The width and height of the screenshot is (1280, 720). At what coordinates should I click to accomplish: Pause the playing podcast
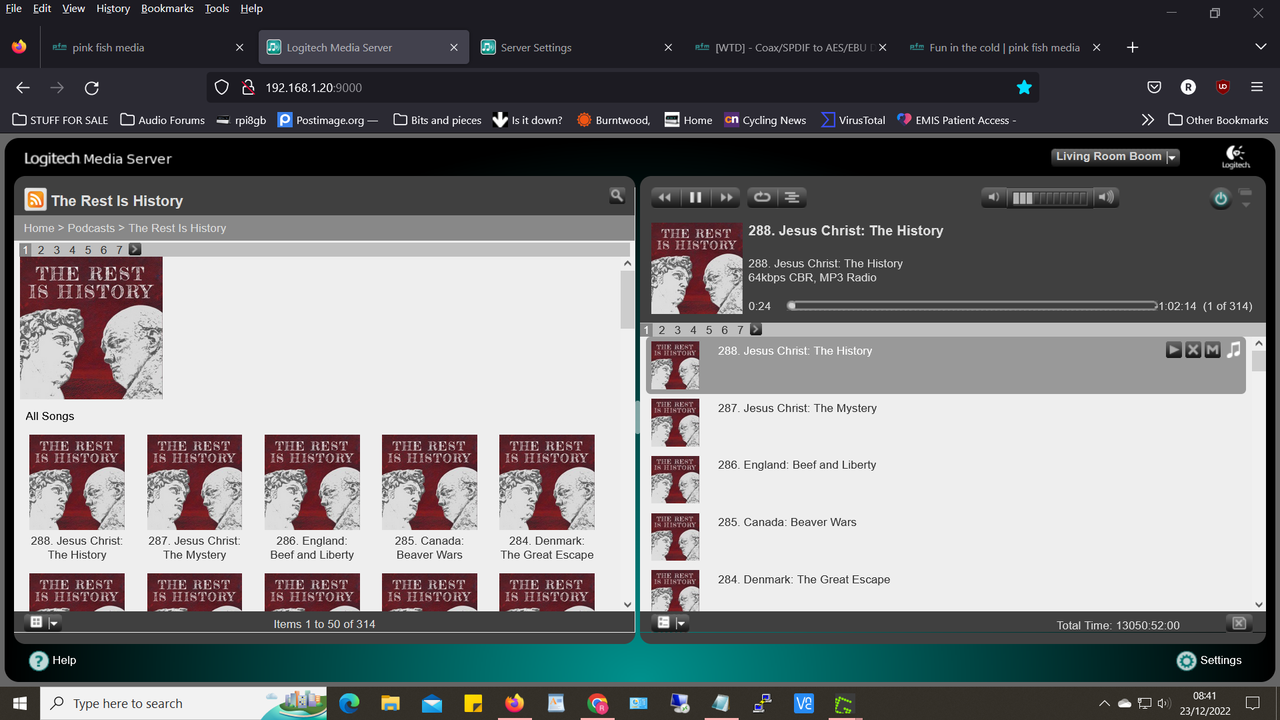coord(696,198)
